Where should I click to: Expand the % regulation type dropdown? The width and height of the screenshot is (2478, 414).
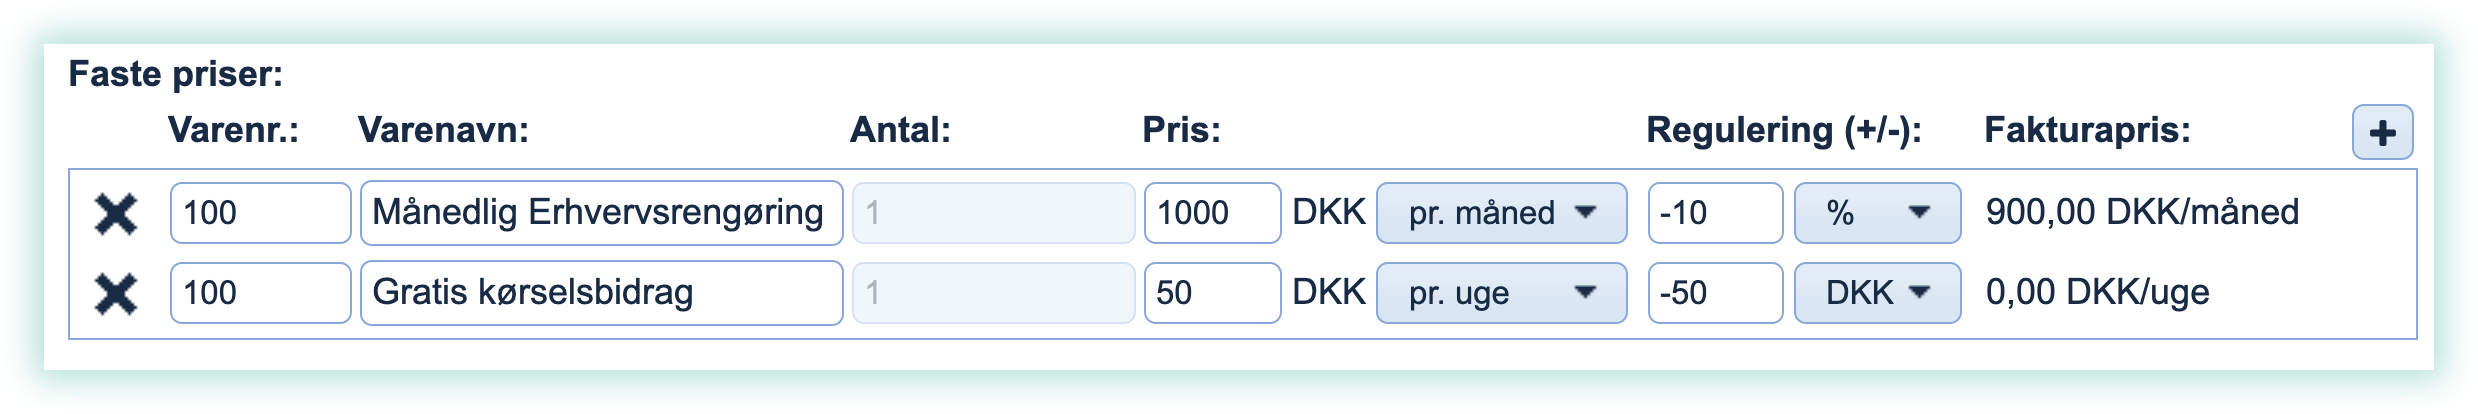(x=1877, y=213)
